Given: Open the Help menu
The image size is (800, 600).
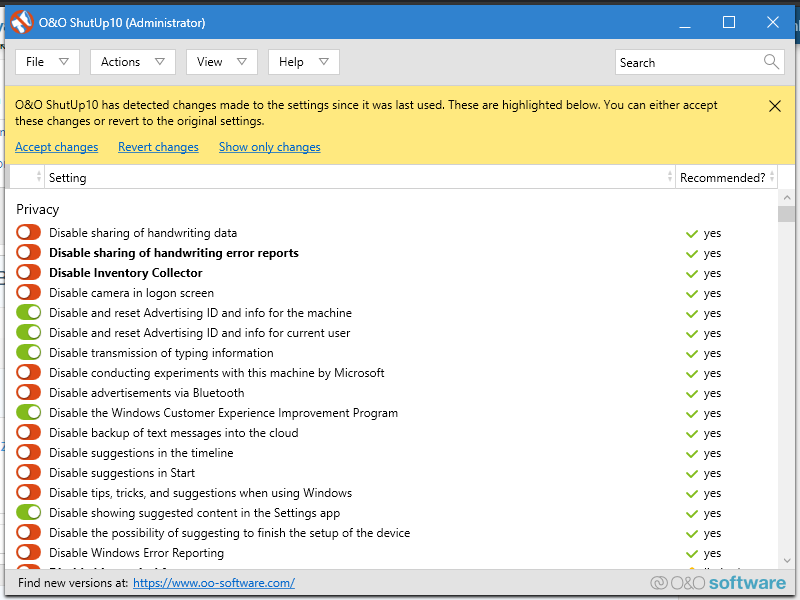Looking at the screenshot, I should 303,62.
